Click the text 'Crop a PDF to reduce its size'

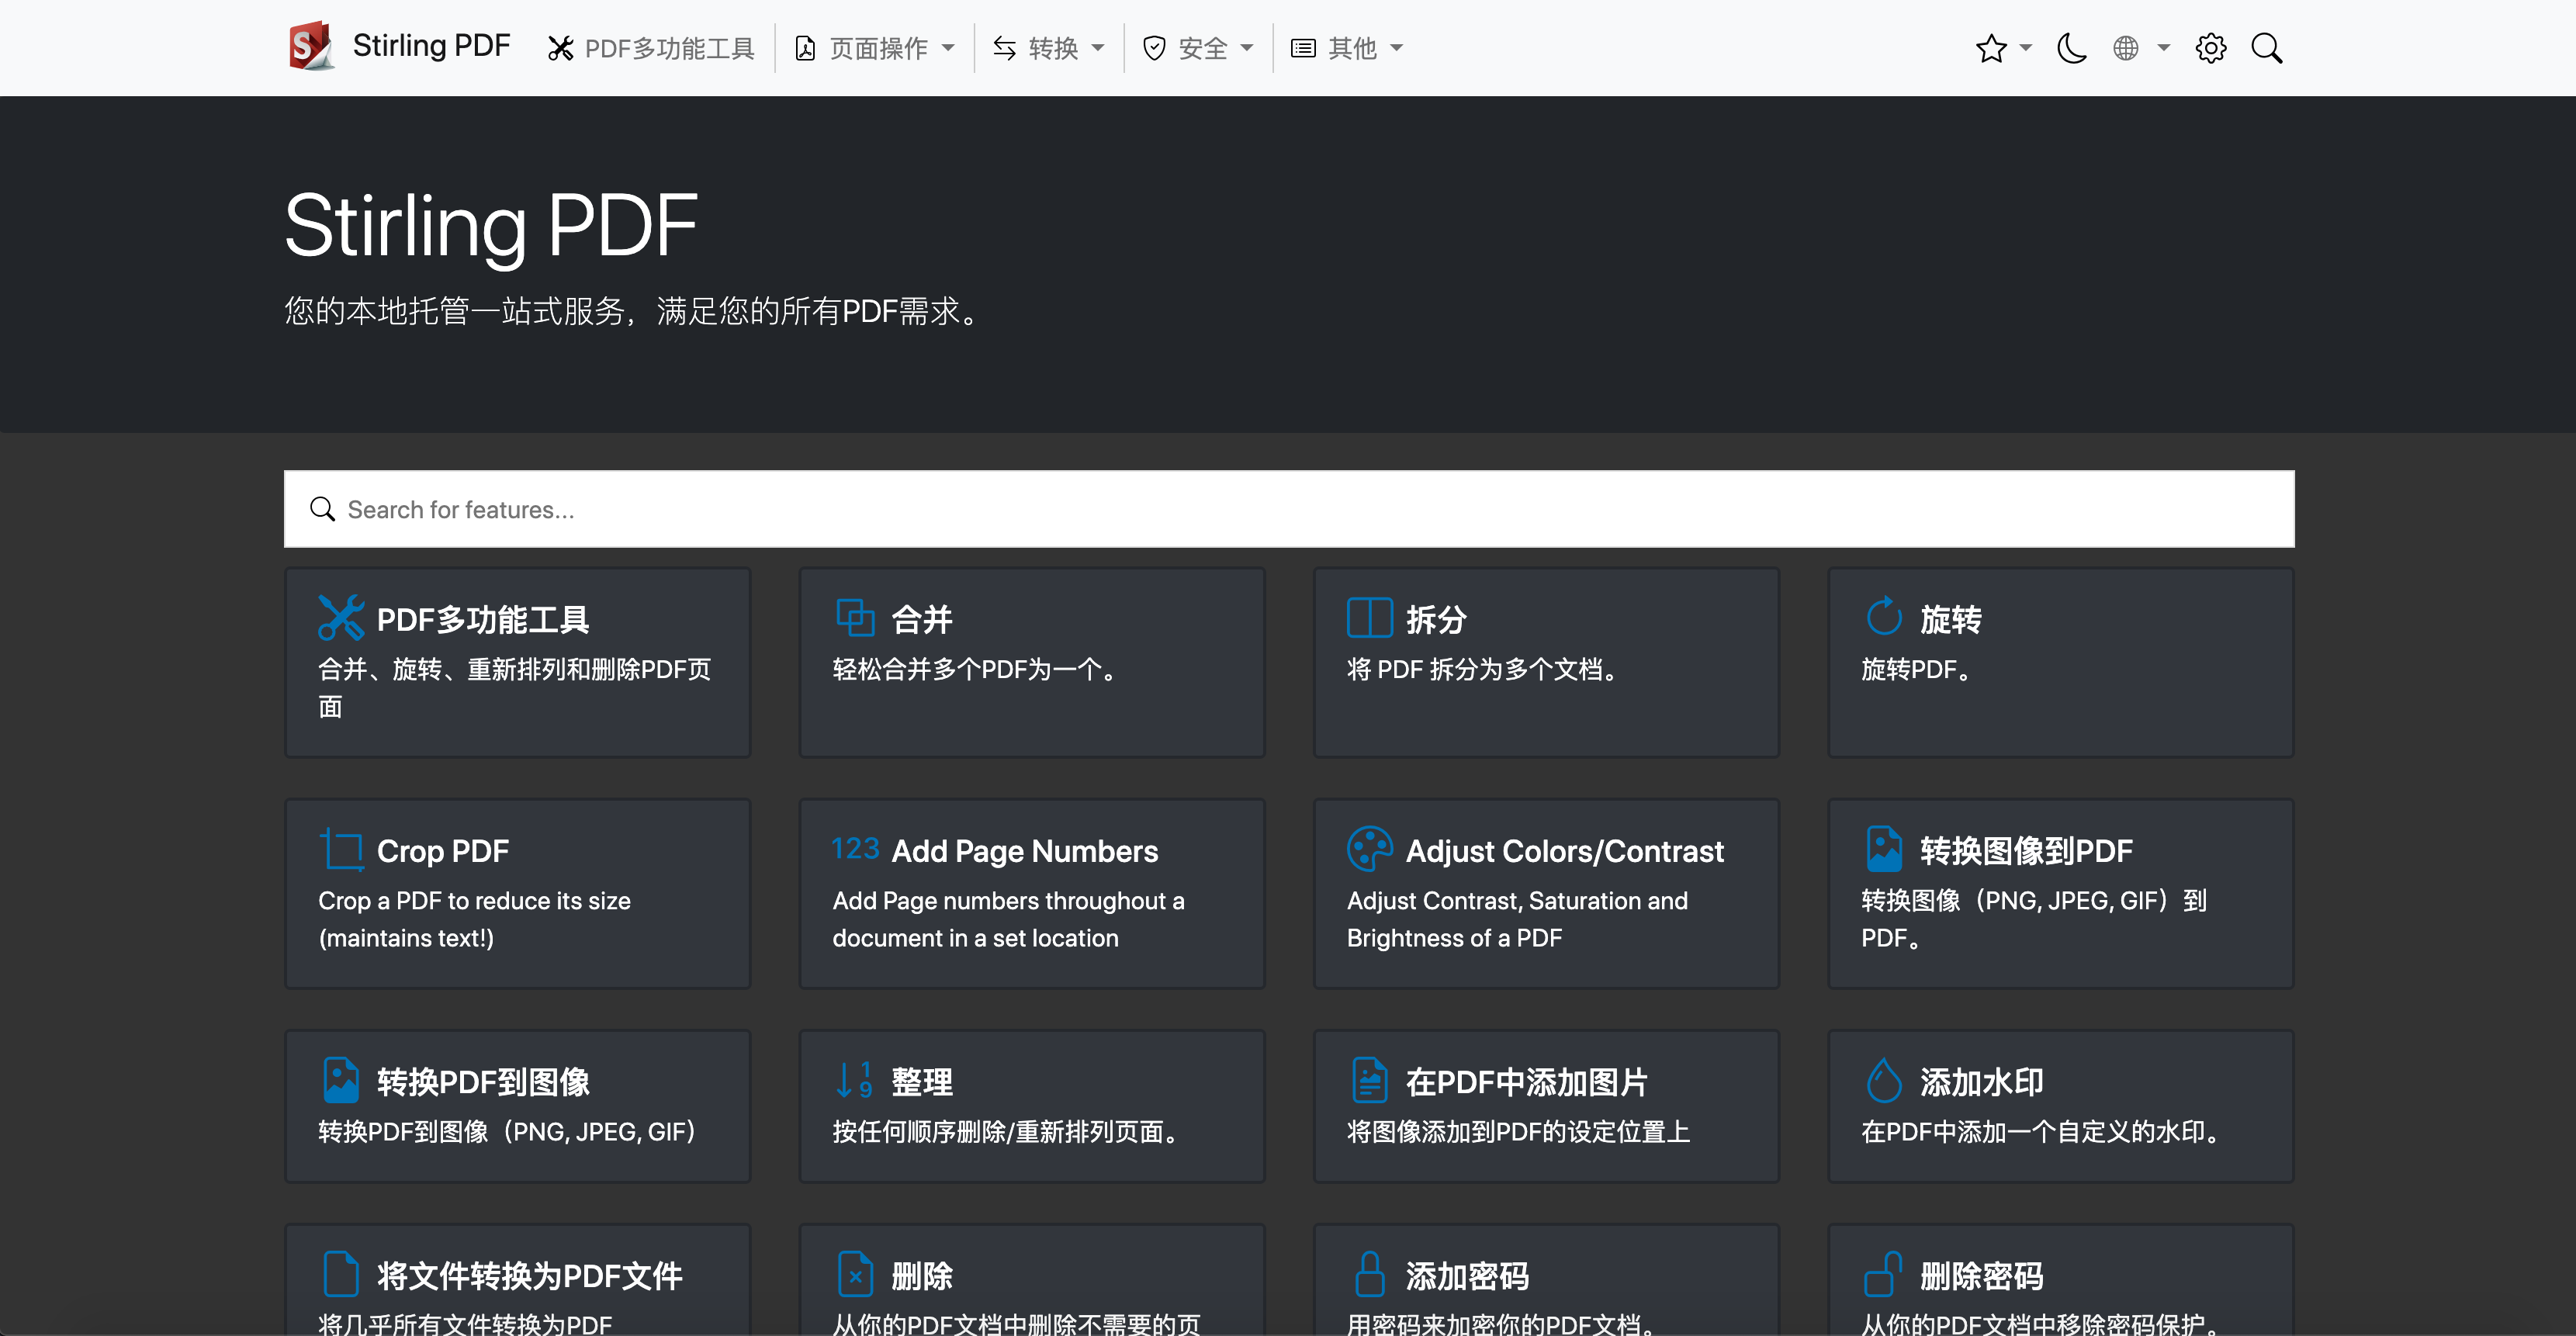(474, 900)
